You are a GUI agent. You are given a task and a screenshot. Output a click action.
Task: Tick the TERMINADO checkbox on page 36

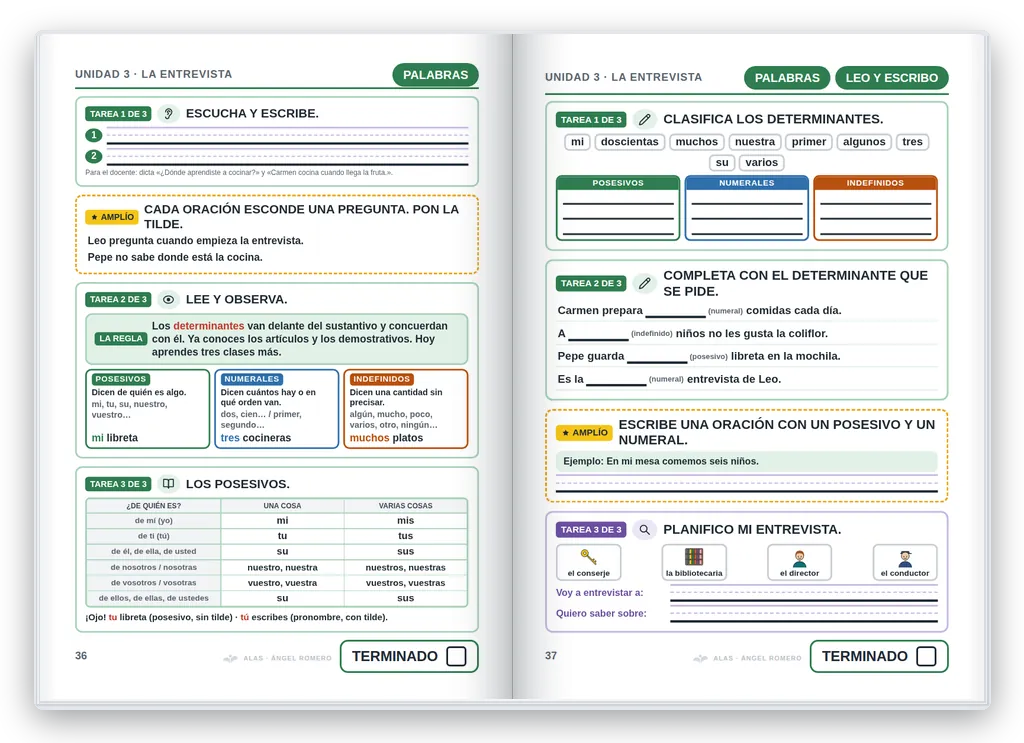pyautogui.click(x=456, y=656)
